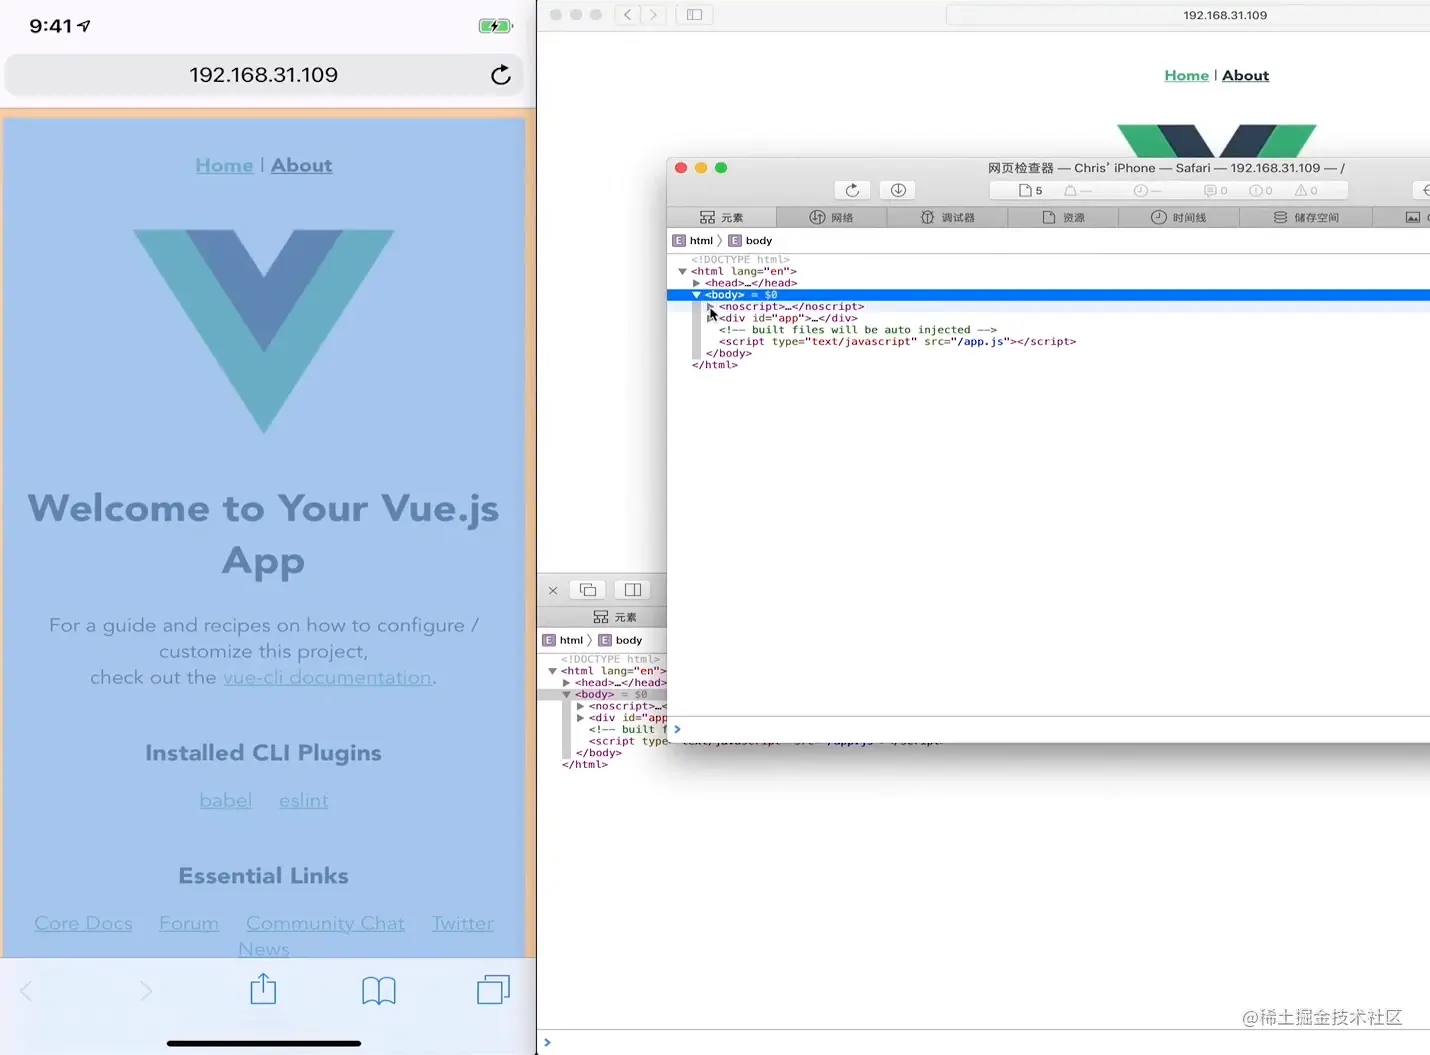This screenshot has width=1430, height=1055.
Task: Click the Home link in desktop Safari
Action: (x=1186, y=75)
